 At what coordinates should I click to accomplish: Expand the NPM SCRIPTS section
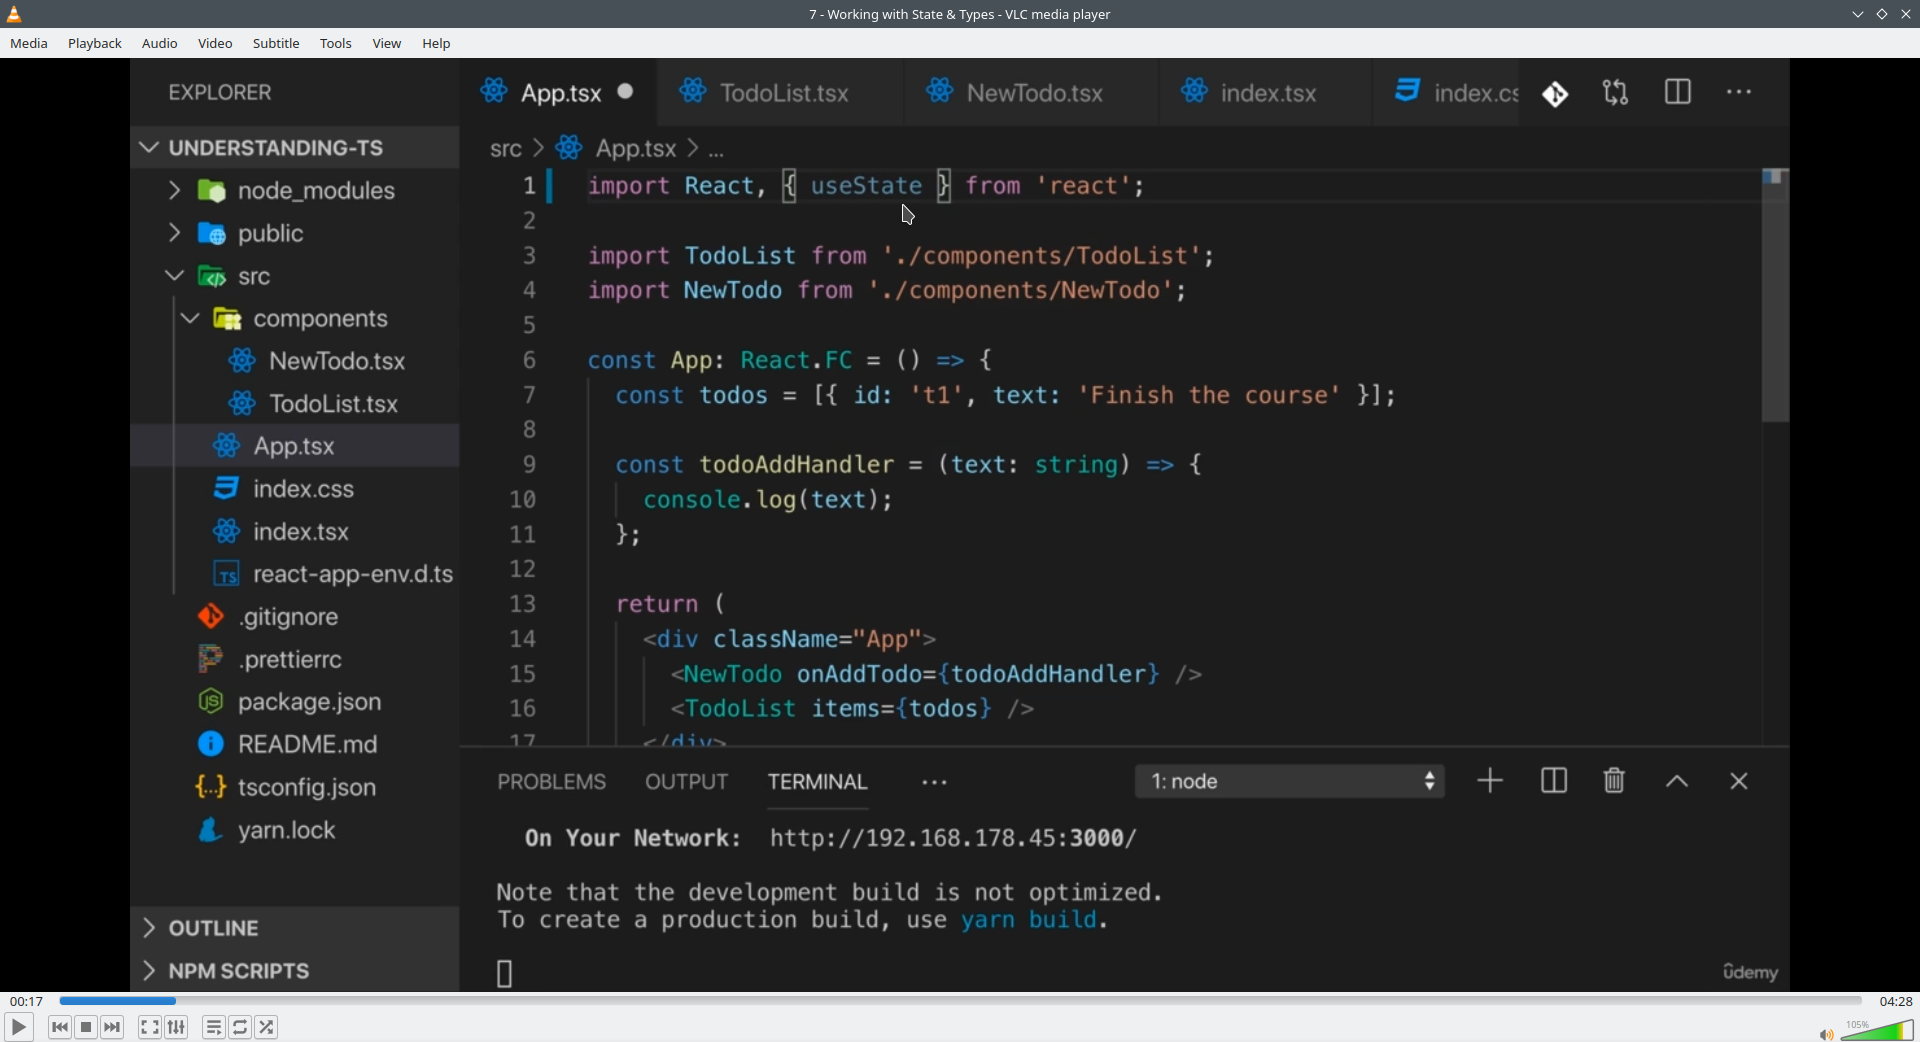coord(295,971)
